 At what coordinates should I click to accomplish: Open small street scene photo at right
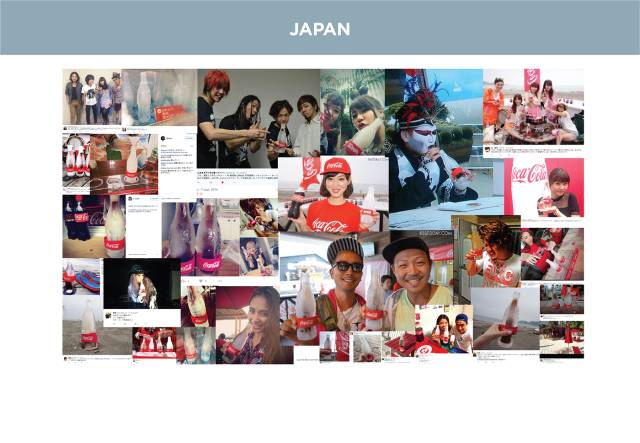point(562,299)
